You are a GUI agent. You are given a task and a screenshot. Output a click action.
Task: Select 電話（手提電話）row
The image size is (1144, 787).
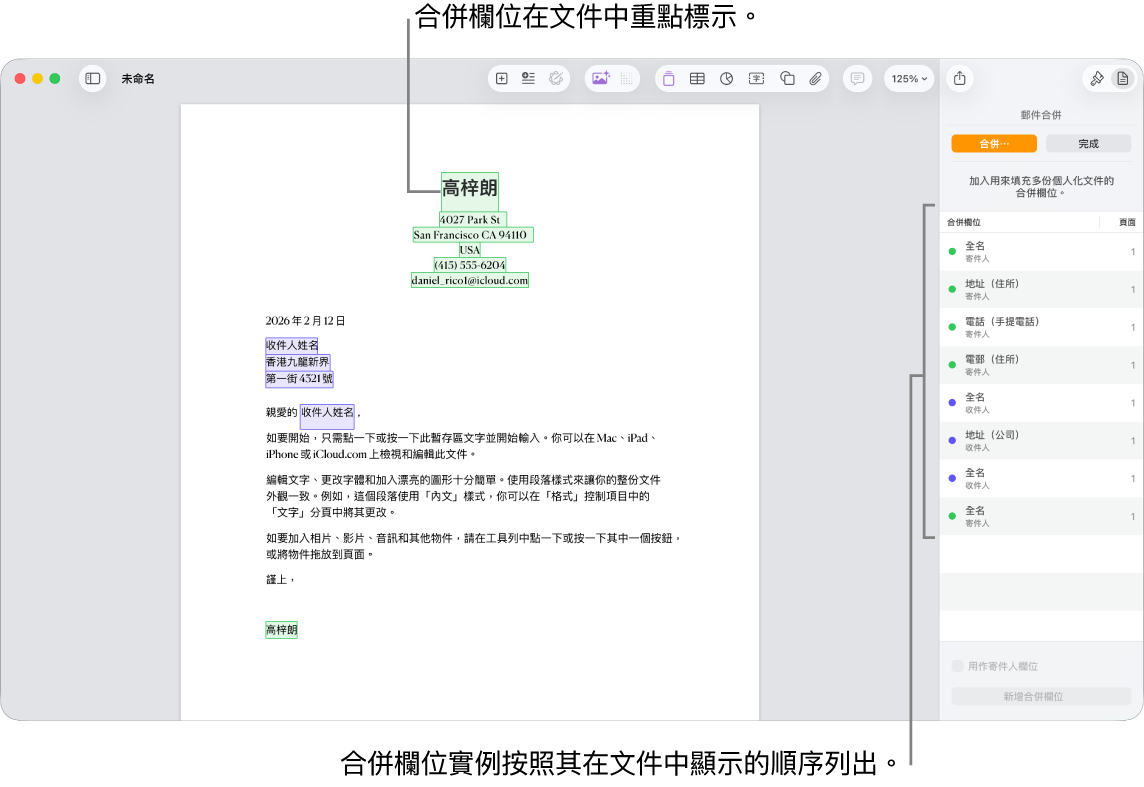[1041, 327]
